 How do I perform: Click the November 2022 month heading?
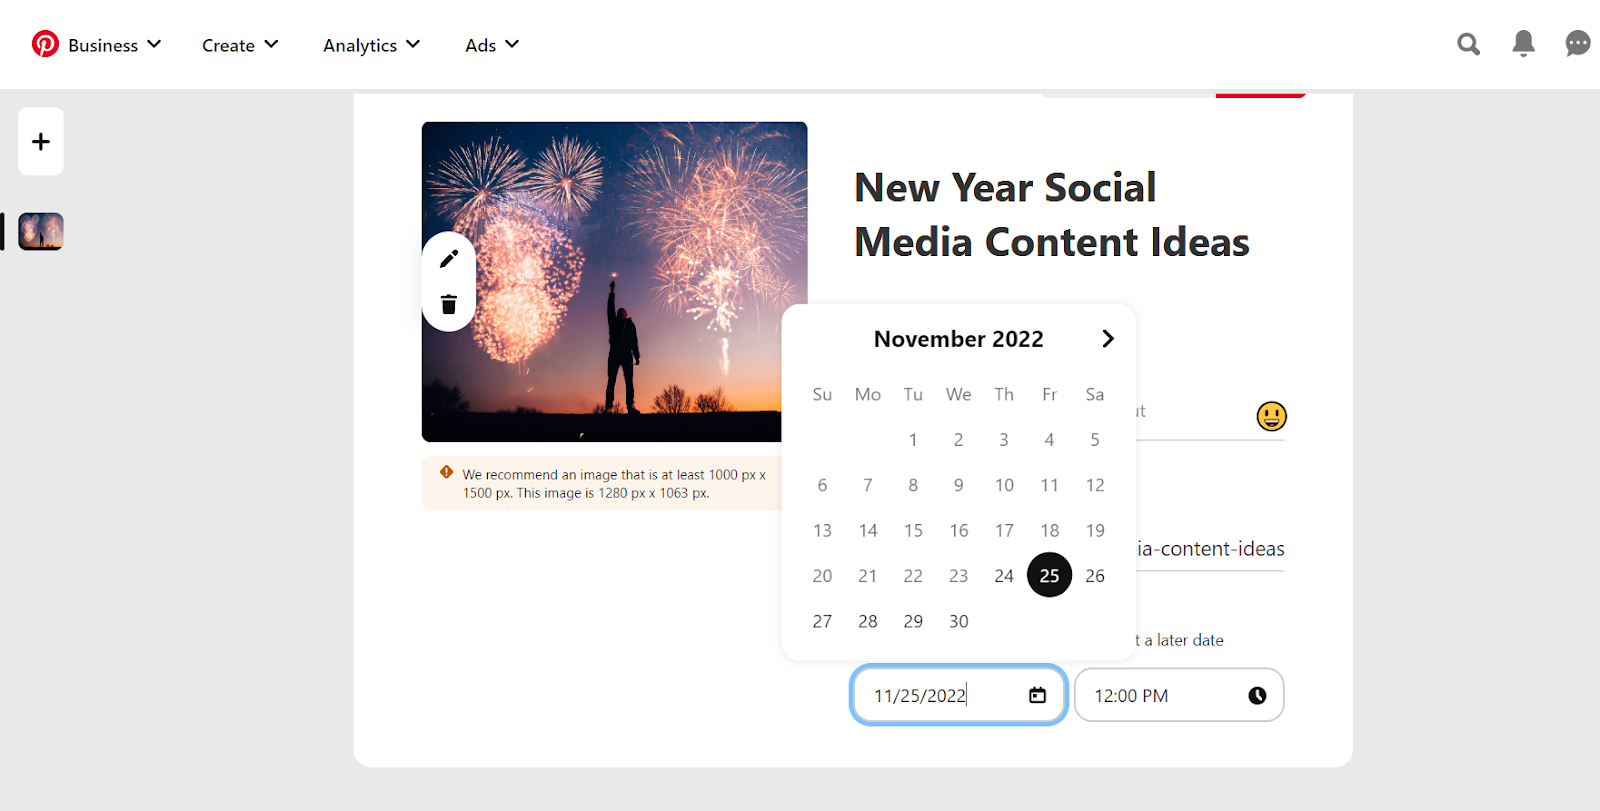pos(958,339)
